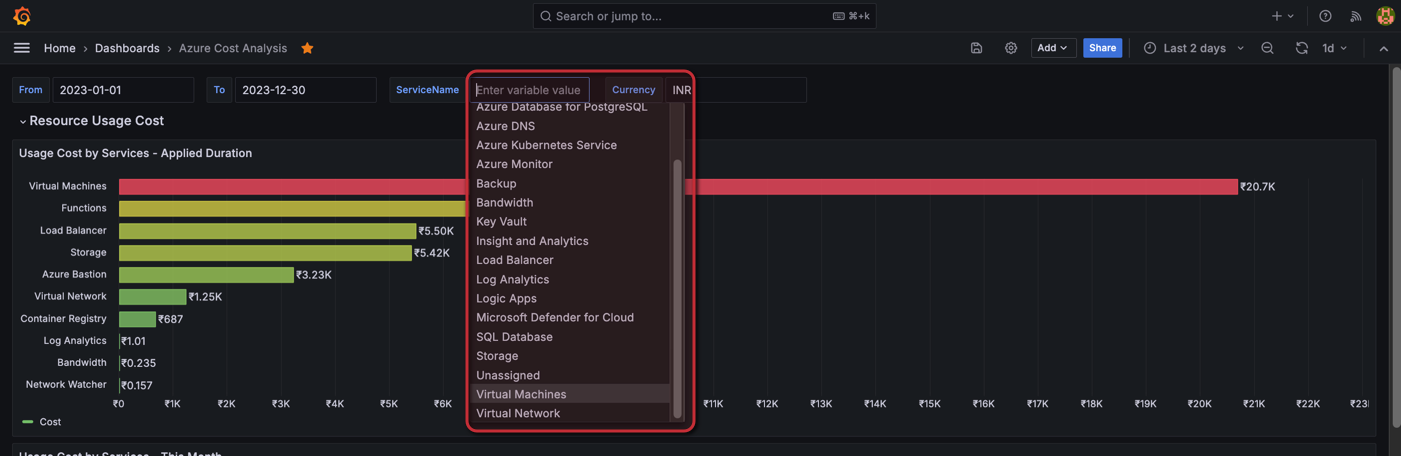Select Azure Database for PostgreSQL option
The height and width of the screenshot is (456, 1401).
tap(570, 106)
